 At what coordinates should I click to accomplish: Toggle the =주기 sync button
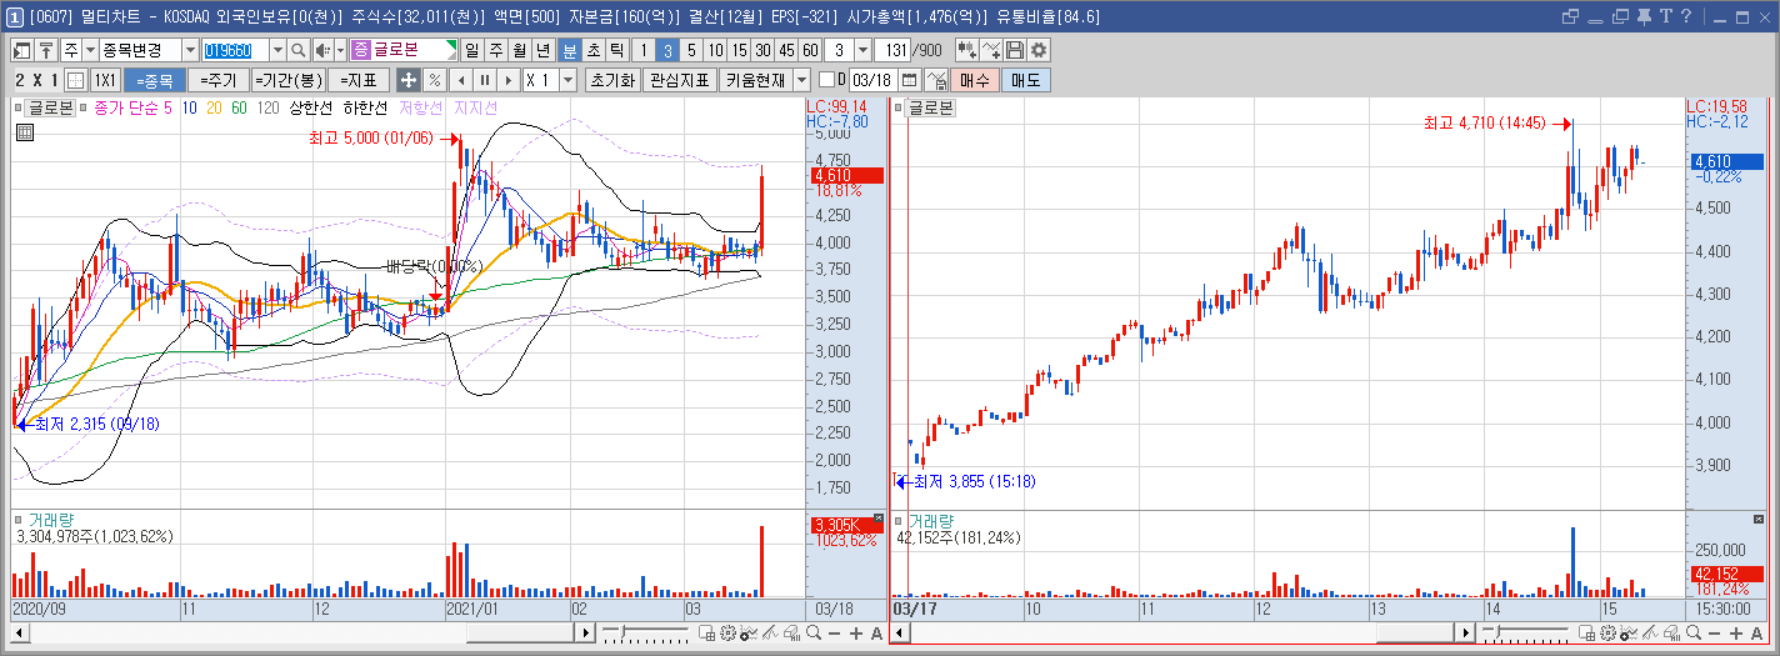pyautogui.click(x=218, y=80)
